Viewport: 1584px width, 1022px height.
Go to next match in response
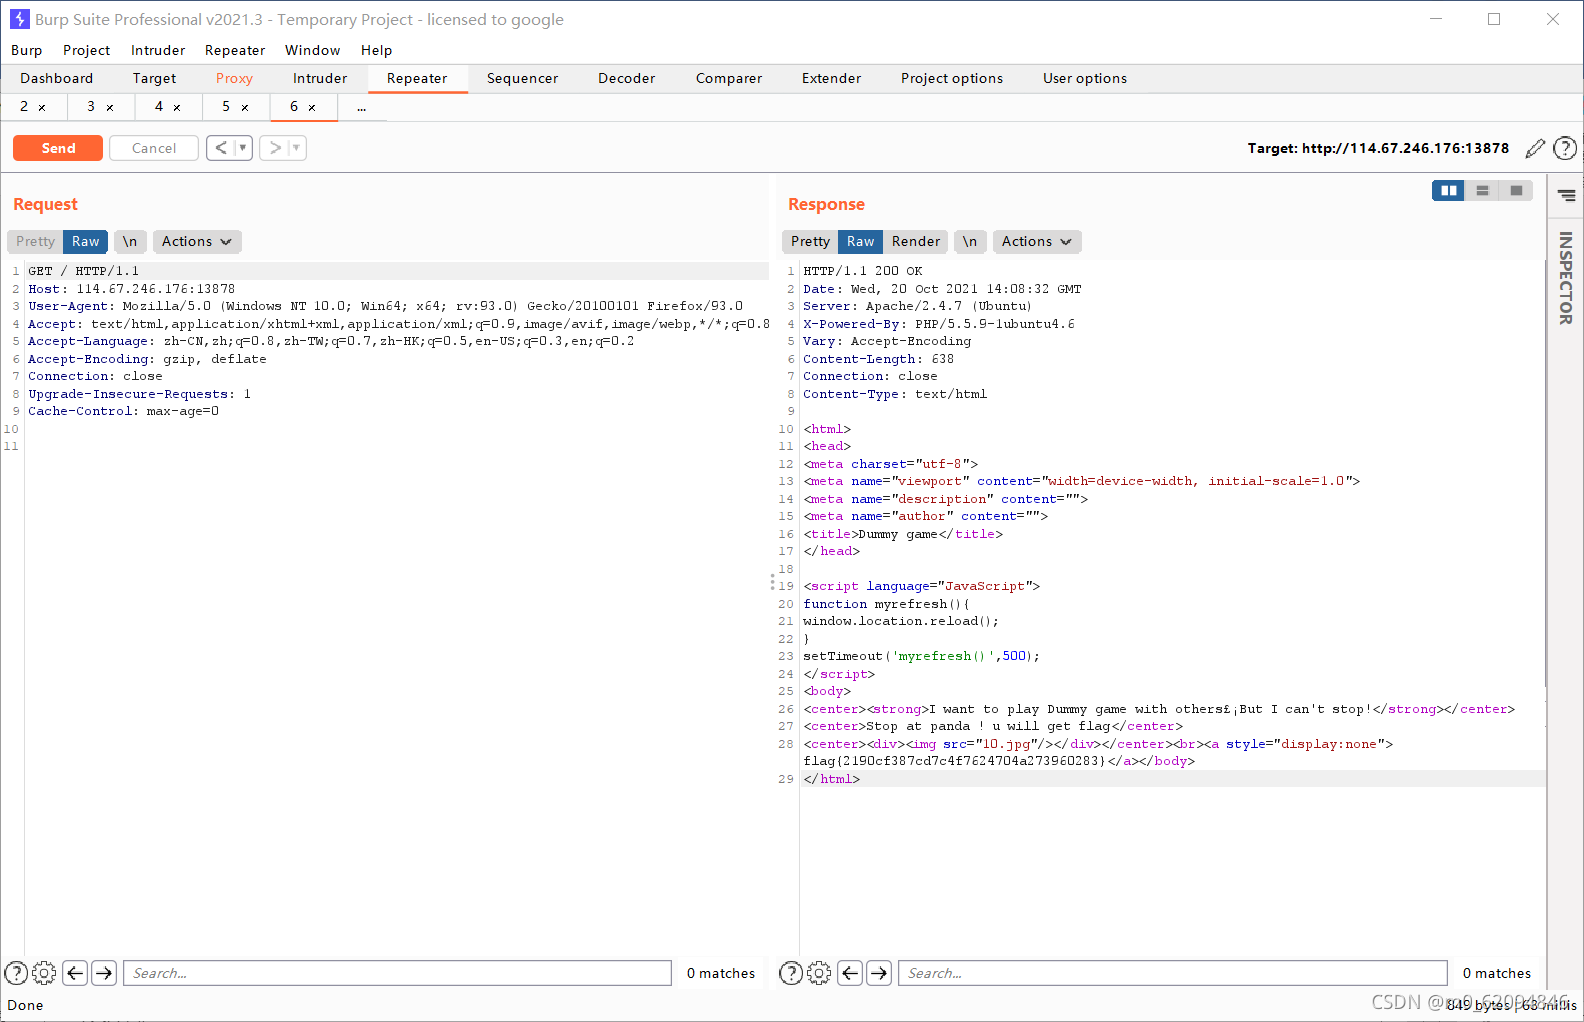point(879,973)
